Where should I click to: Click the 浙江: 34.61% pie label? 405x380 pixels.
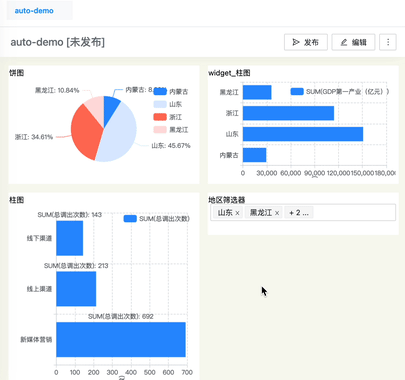(34, 137)
